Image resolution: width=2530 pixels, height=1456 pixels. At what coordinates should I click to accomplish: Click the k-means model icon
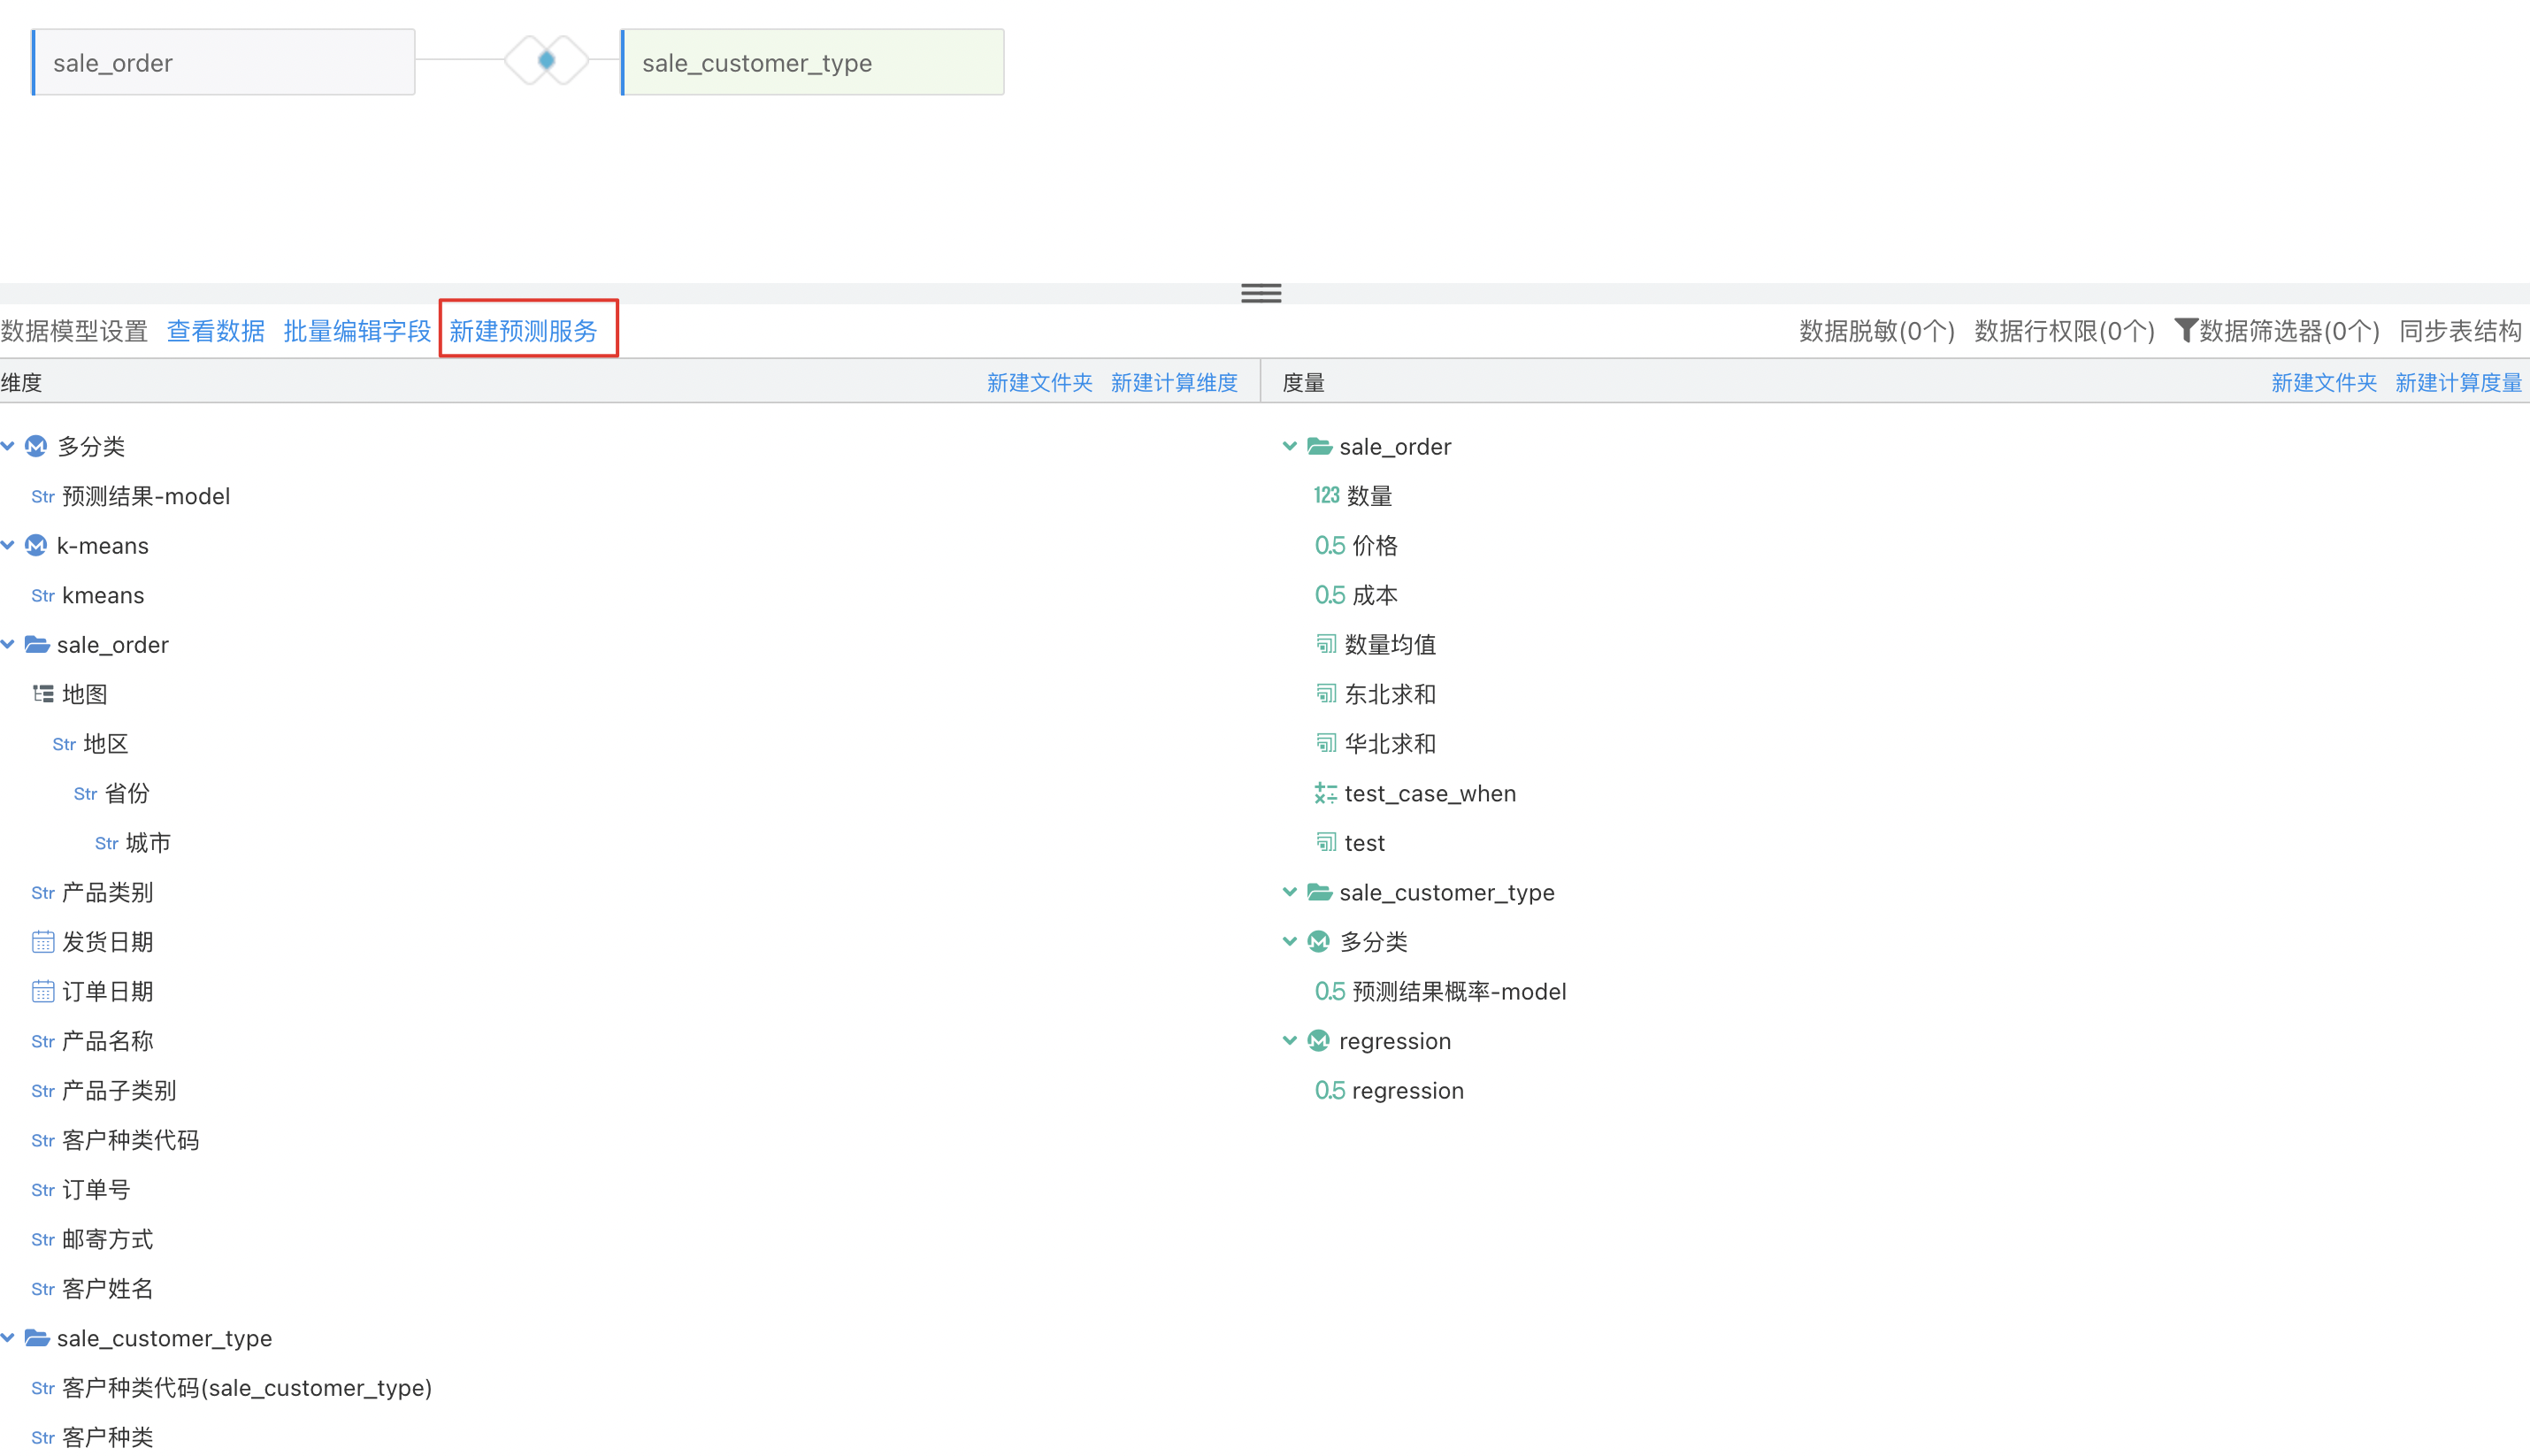click(36, 545)
